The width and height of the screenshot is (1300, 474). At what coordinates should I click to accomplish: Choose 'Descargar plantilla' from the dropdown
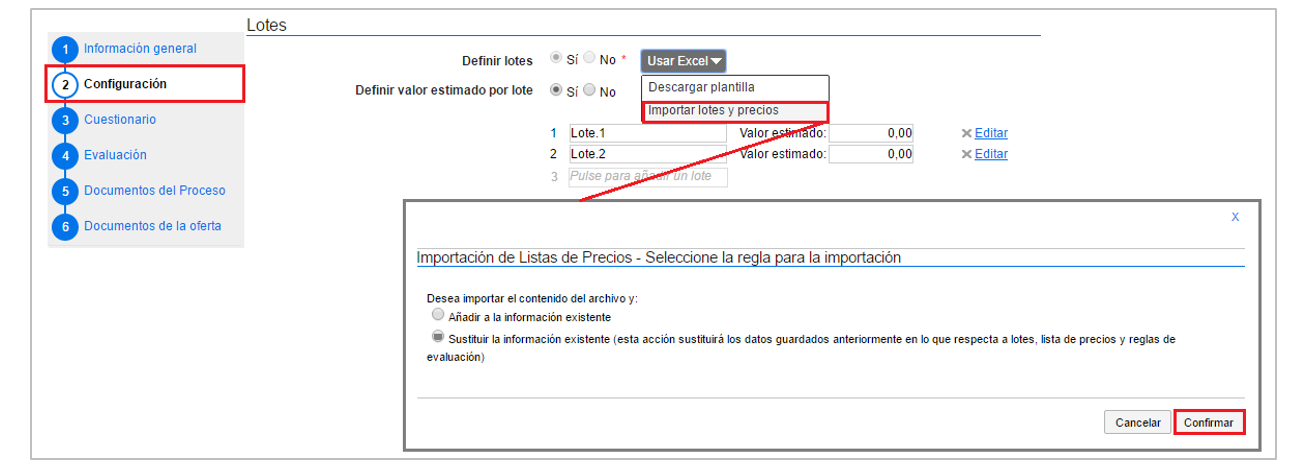[x=701, y=88]
